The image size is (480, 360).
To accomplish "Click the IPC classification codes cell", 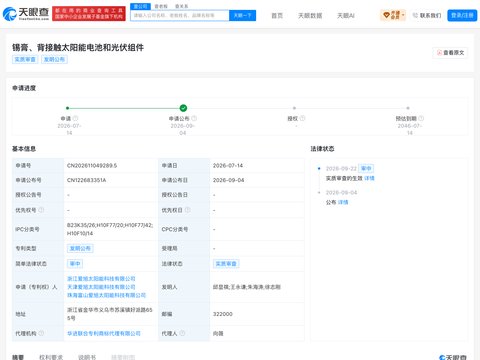I will [x=110, y=229].
